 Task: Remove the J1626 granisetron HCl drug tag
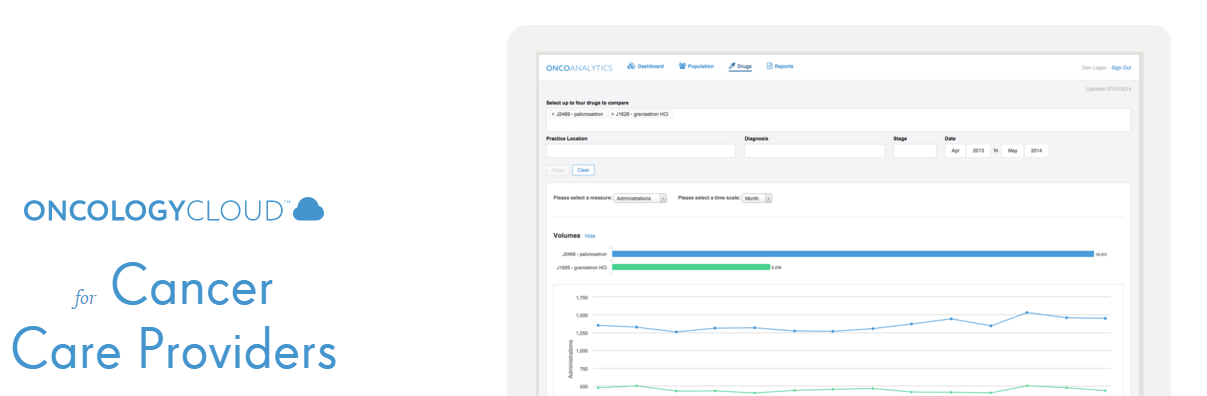click(x=612, y=114)
